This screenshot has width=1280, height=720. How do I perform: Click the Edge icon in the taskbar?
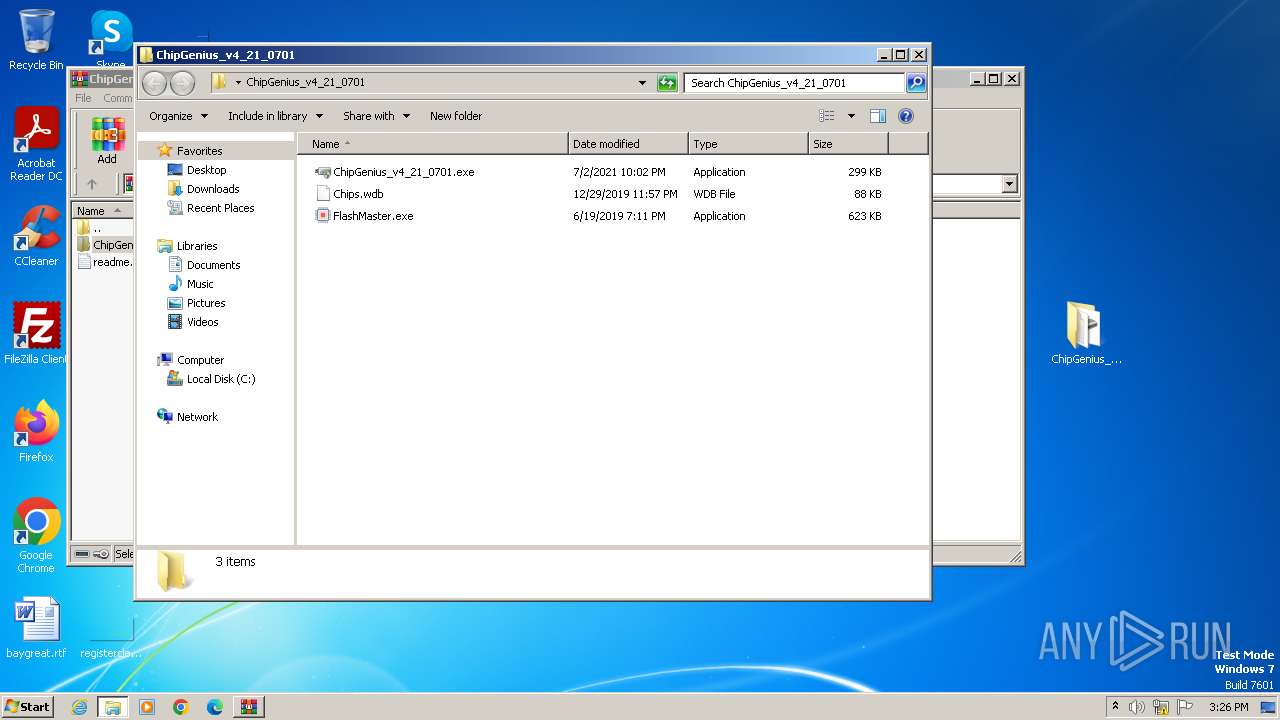(x=215, y=707)
